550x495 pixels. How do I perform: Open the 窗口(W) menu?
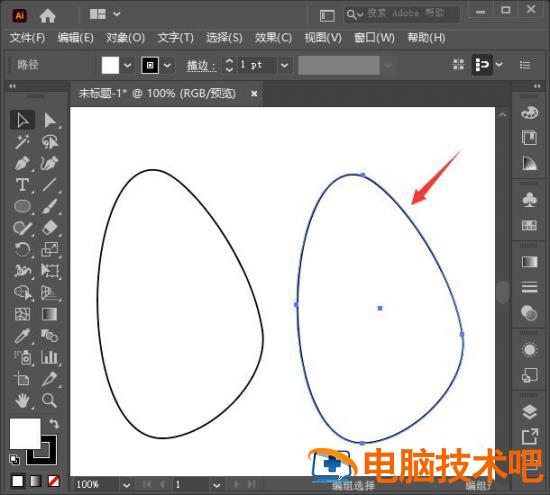374,38
